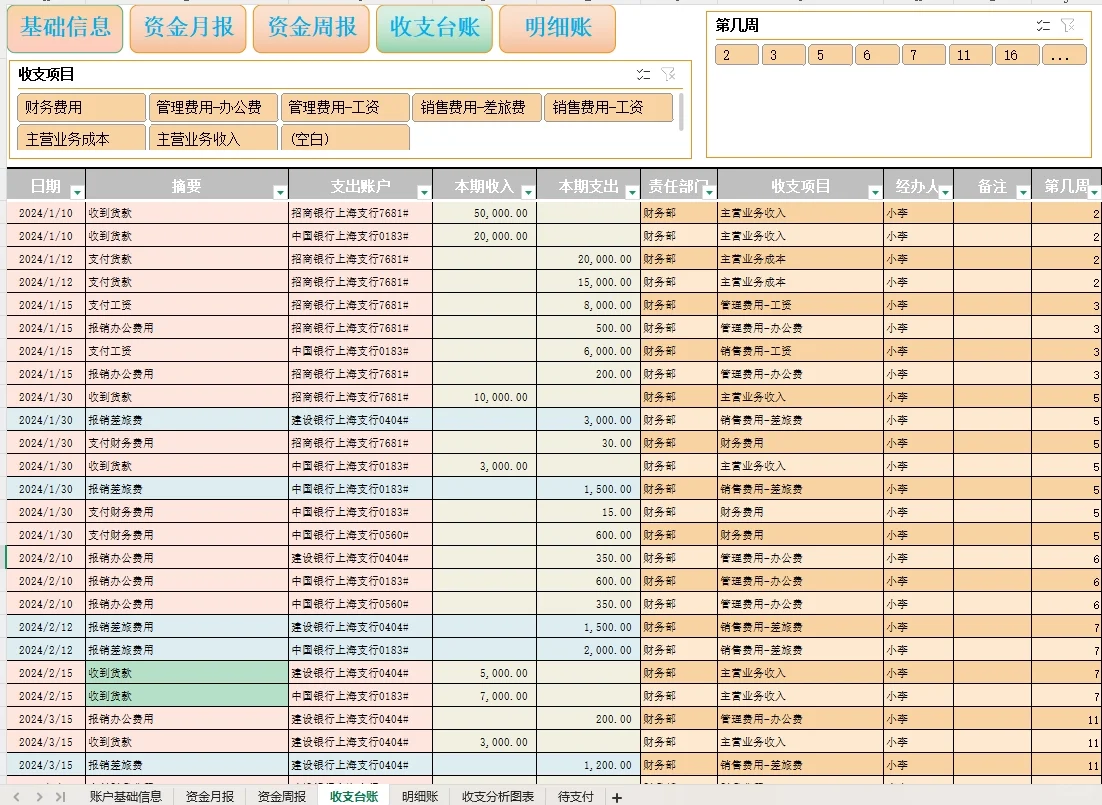Toggle multi-select in the 收支项目 slicer
This screenshot has height=805, width=1102.
click(x=643, y=75)
